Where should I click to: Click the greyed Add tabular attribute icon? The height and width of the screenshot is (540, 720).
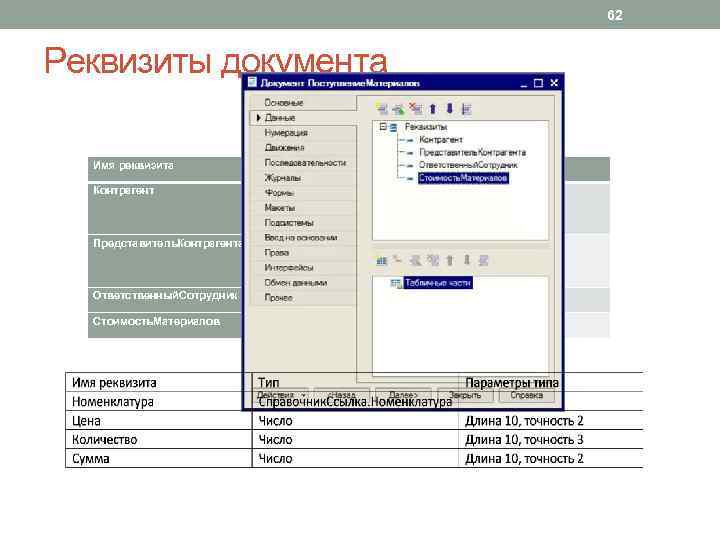(x=398, y=260)
